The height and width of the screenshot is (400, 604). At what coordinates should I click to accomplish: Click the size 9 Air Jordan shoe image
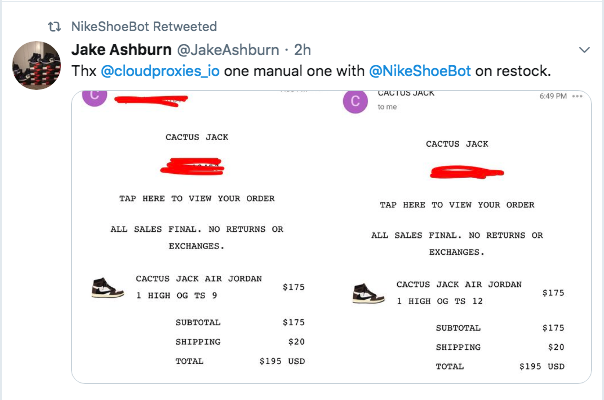(x=106, y=287)
